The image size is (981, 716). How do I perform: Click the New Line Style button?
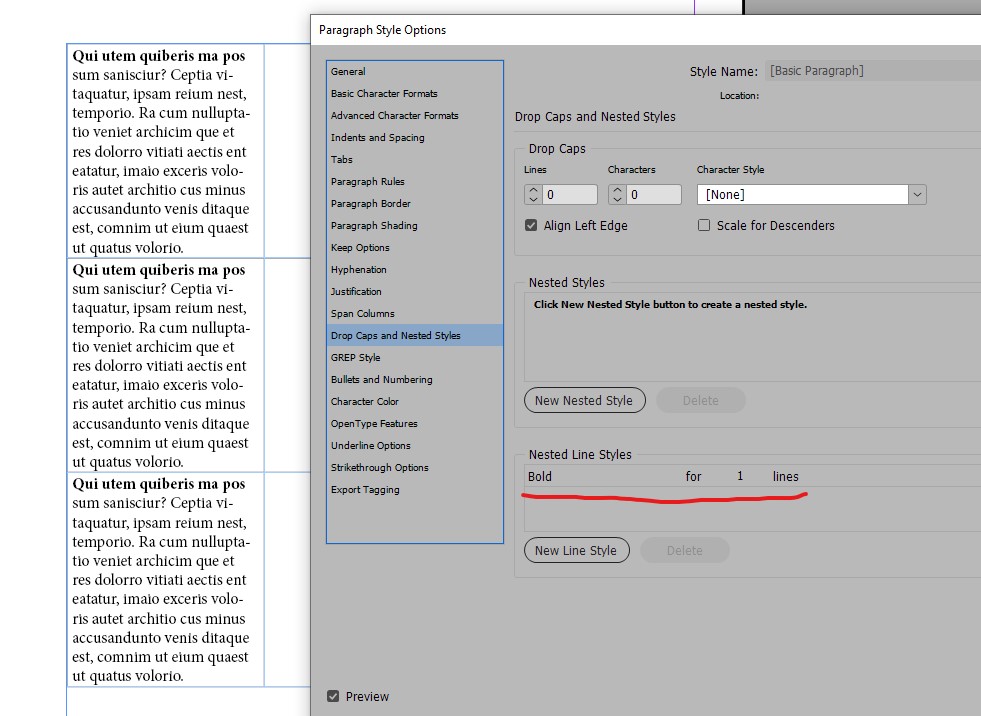(576, 551)
